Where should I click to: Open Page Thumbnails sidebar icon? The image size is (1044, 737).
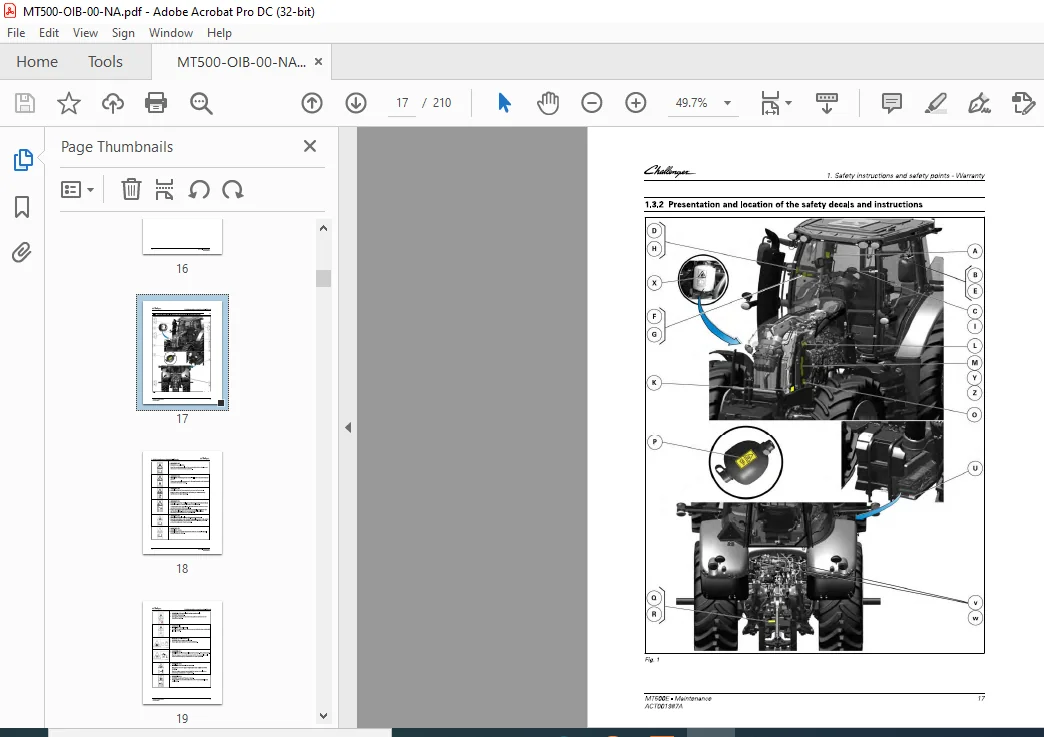23,160
